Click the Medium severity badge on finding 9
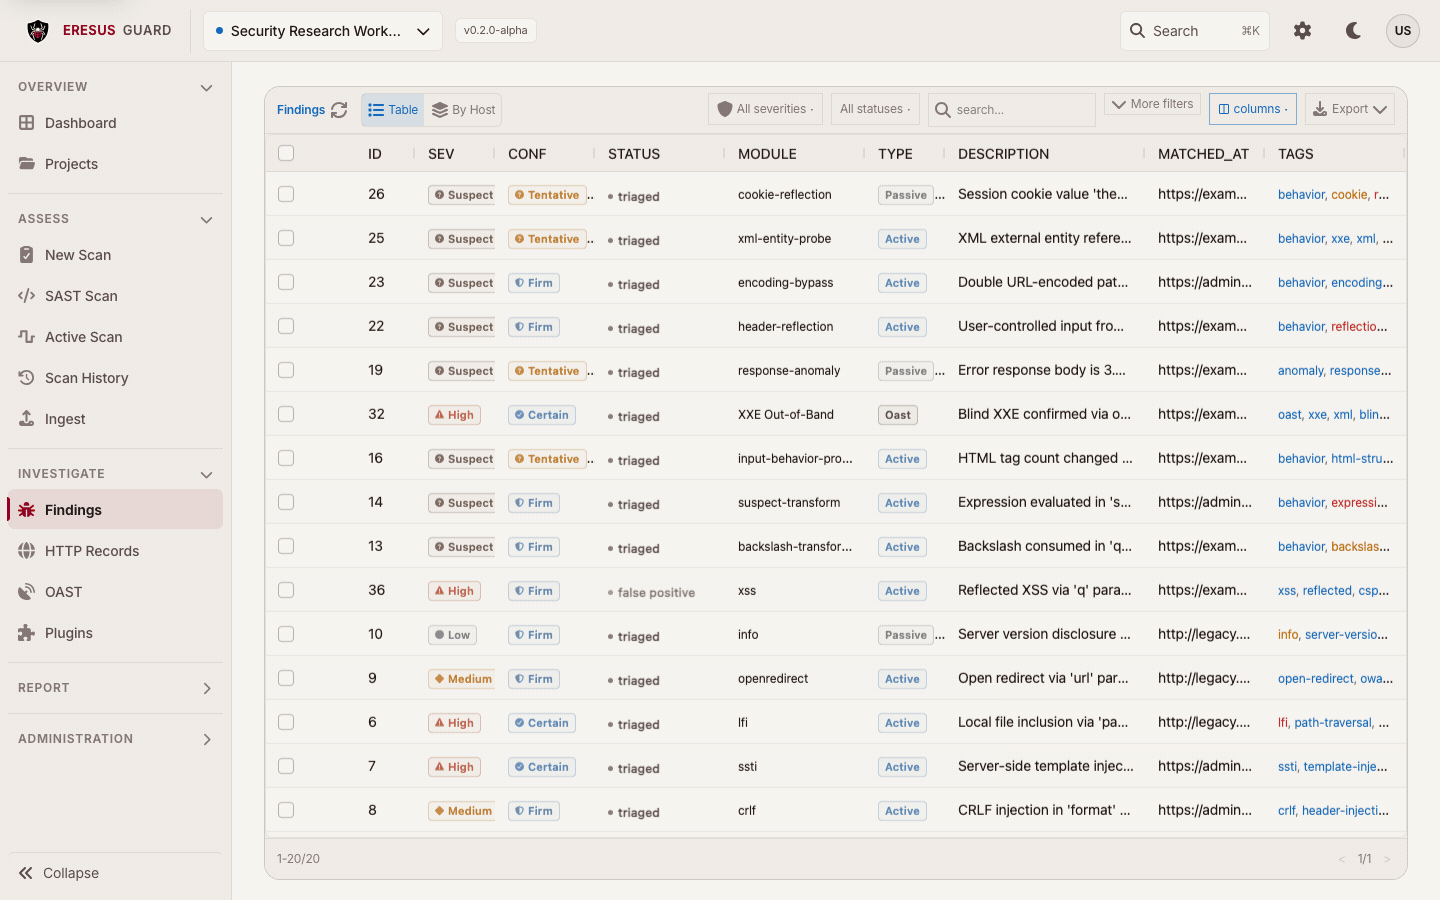The width and height of the screenshot is (1440, 900). point(463,679)
